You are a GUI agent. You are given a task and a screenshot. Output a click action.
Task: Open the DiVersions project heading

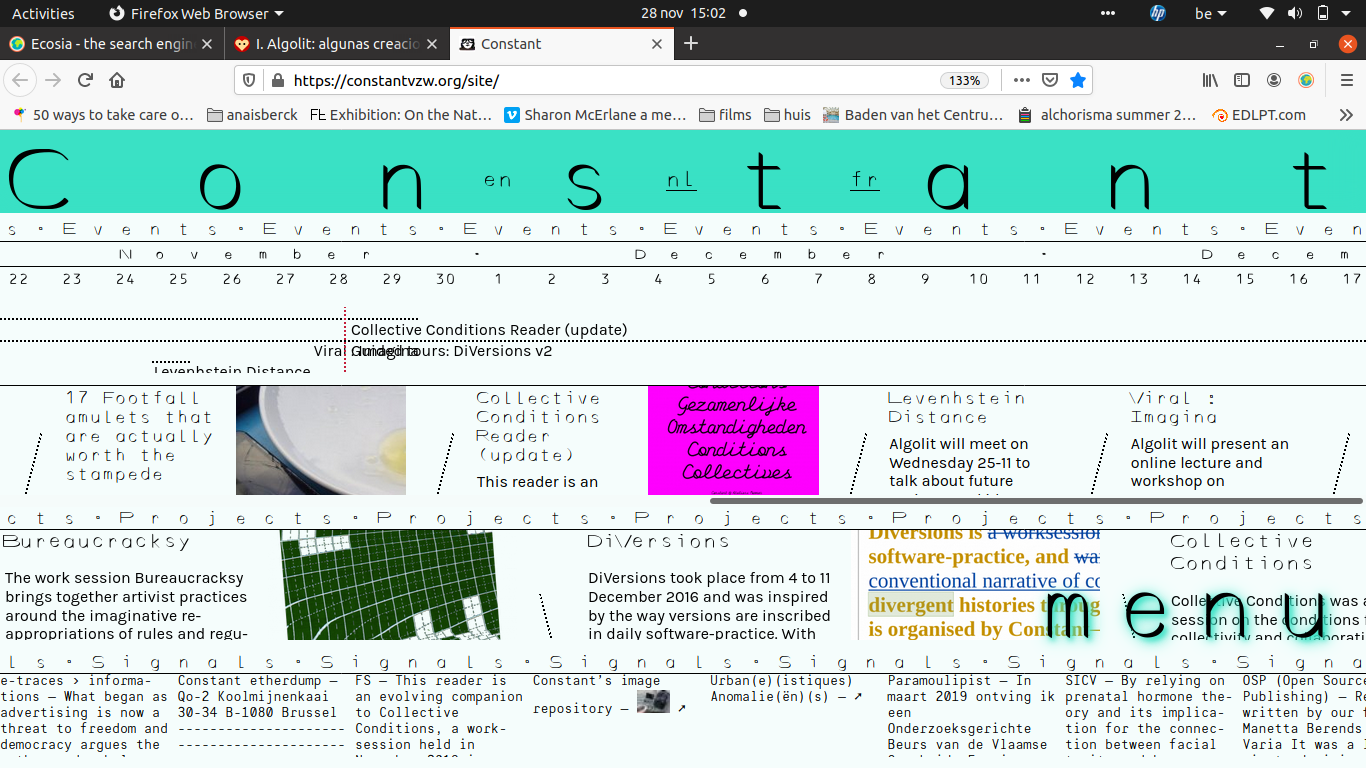coord(658,542)
